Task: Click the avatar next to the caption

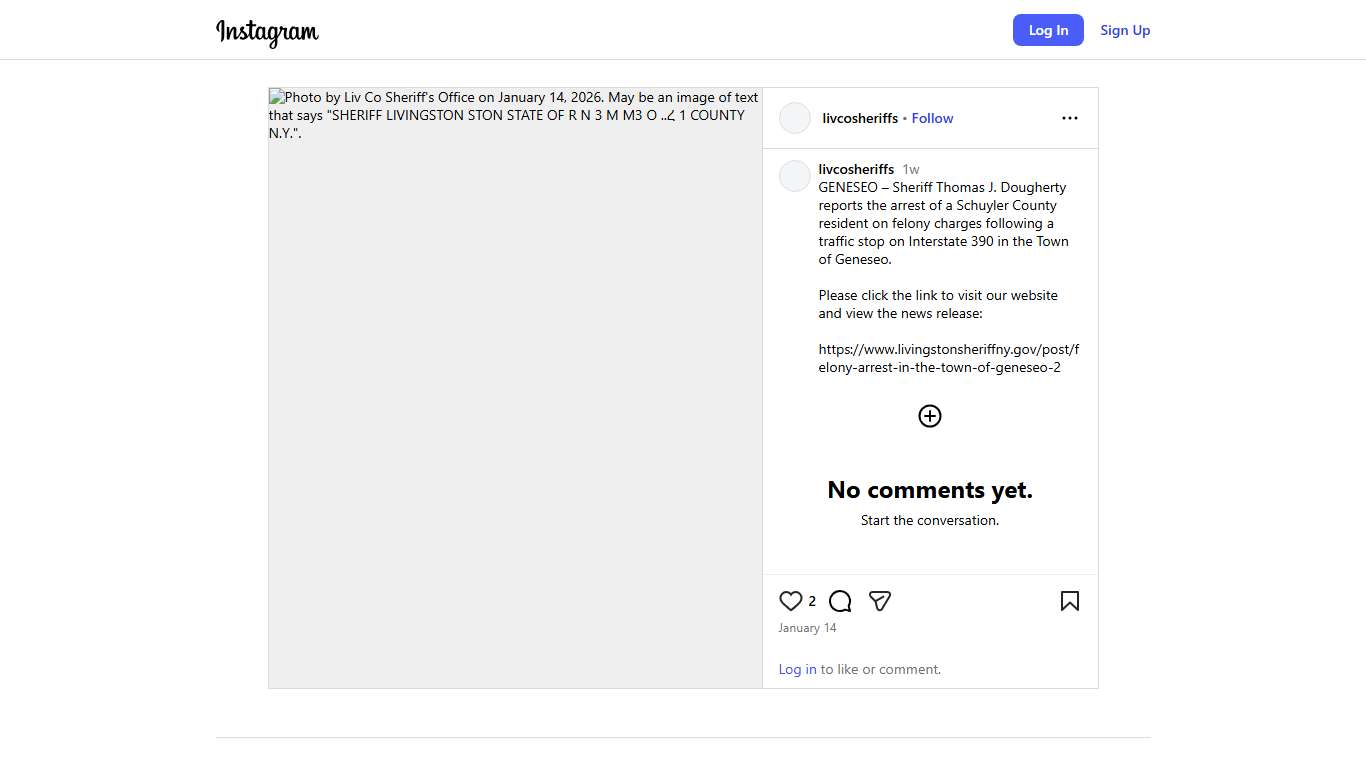Action: 795,176
